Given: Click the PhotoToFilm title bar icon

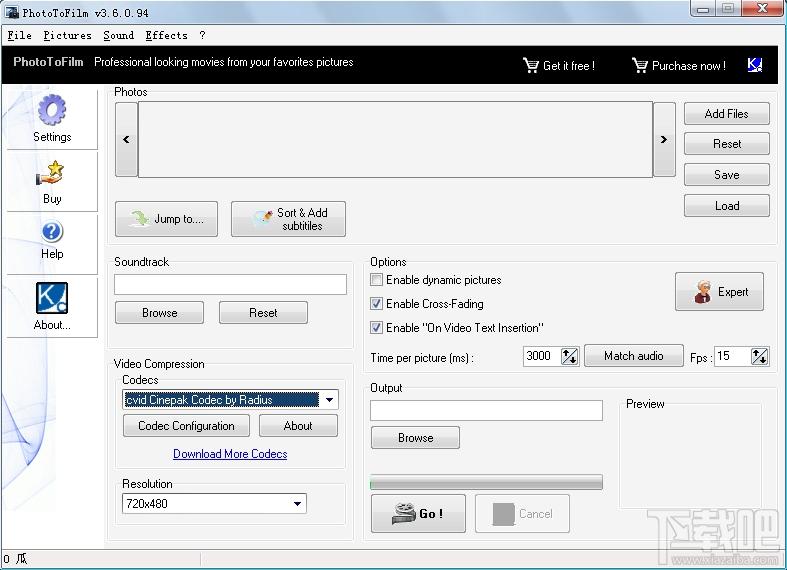Looking at the screenshot, I should (12, 12).
